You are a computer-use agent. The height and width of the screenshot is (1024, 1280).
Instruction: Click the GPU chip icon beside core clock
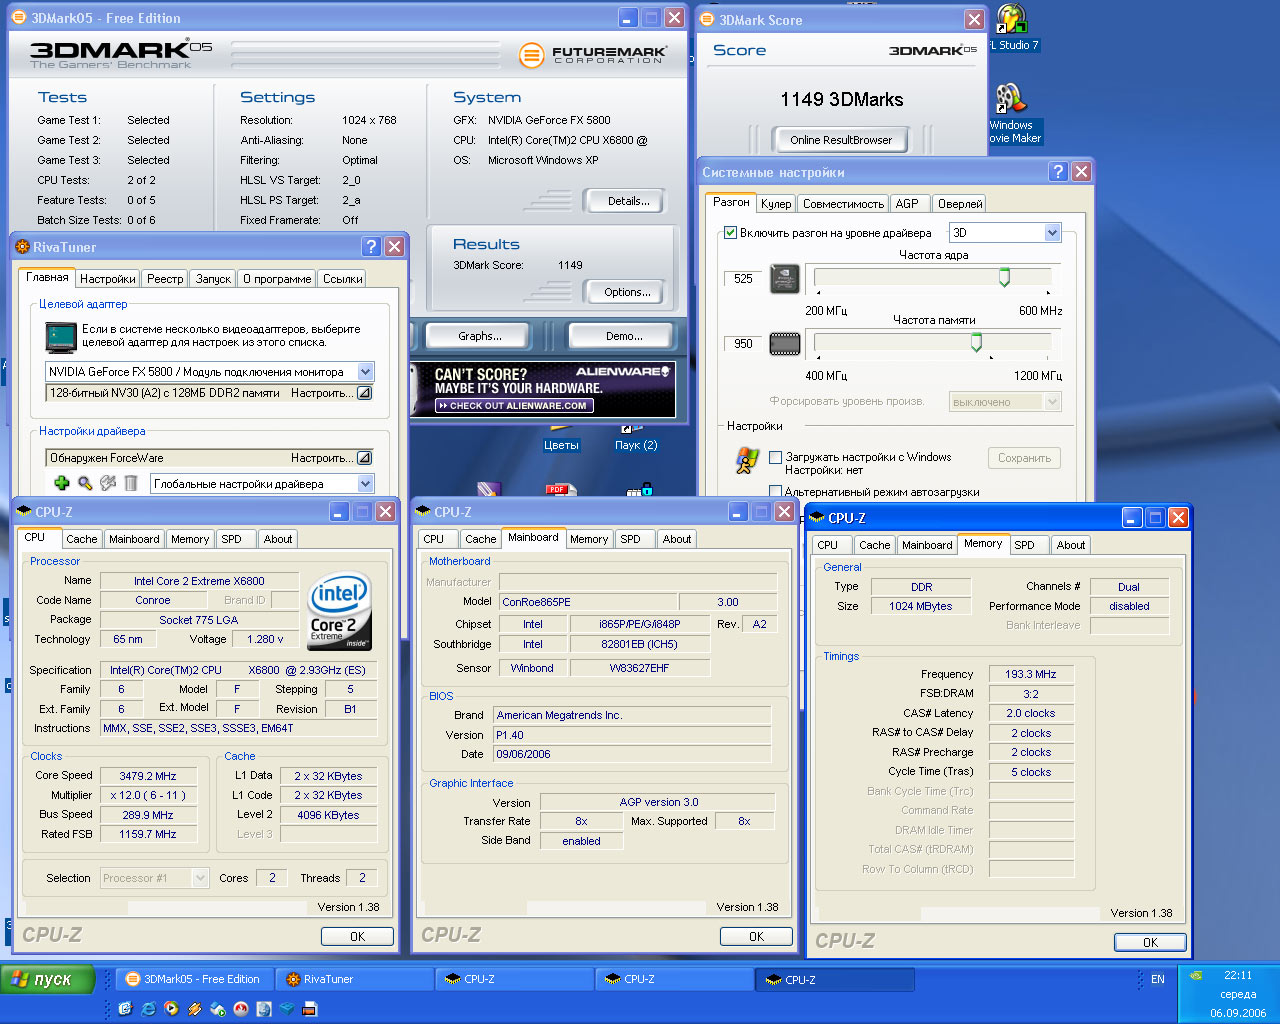784,279
